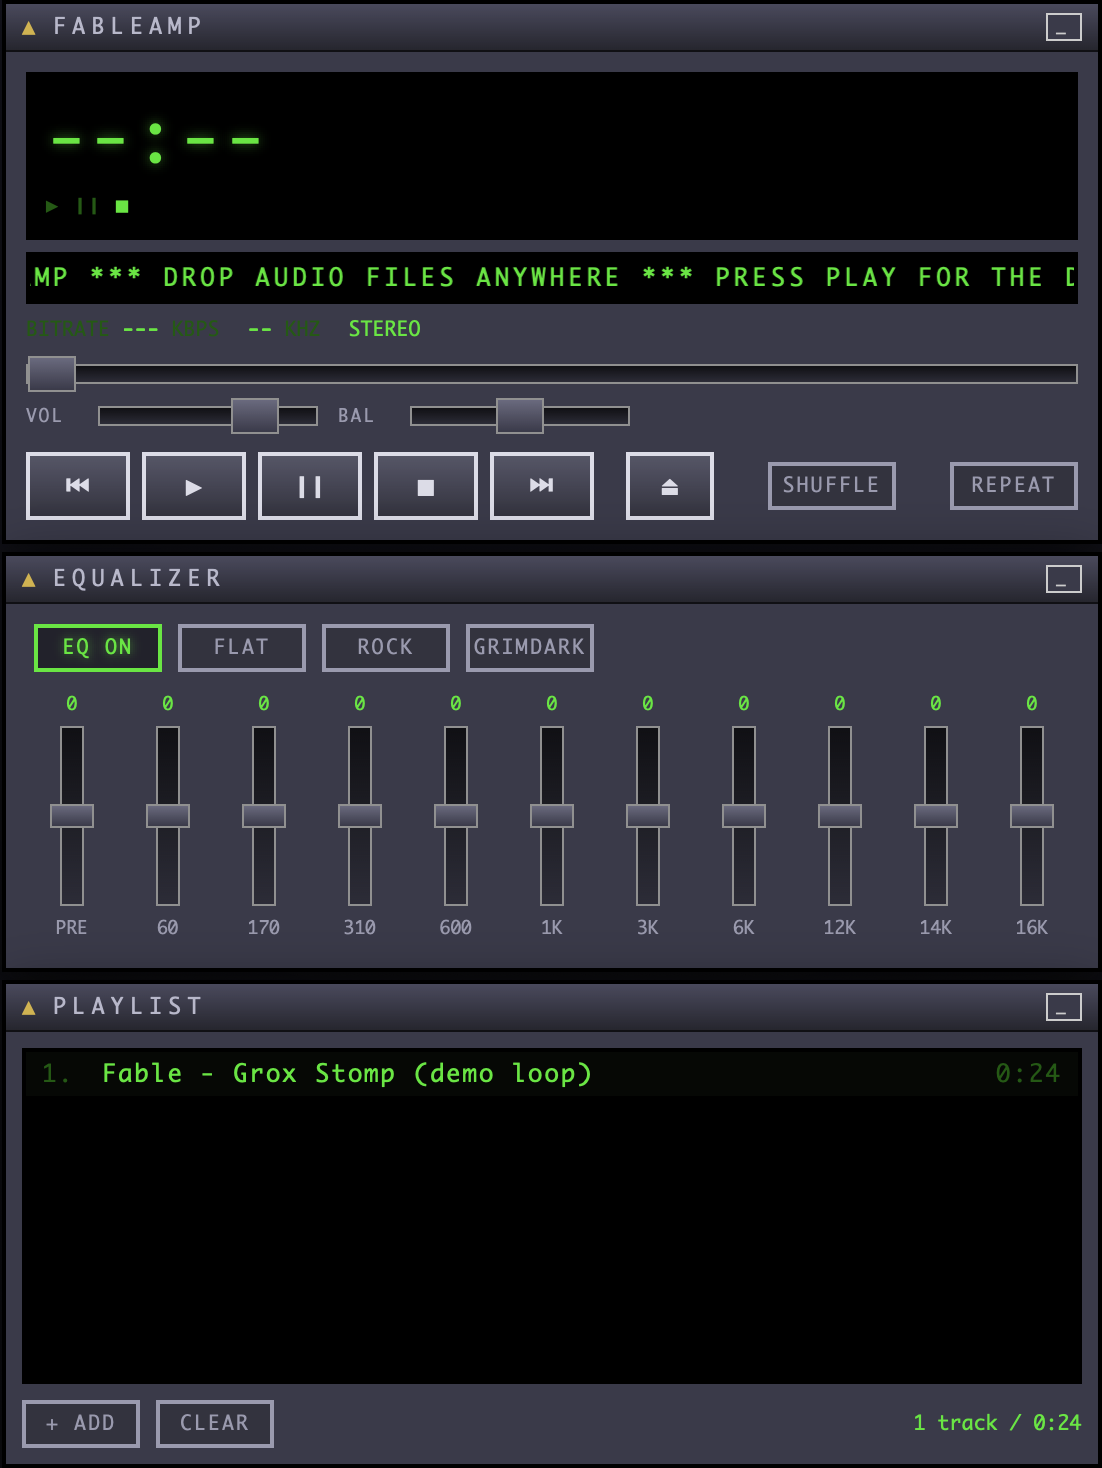Apply the GRIMDARK equalizer preset
The width and height of the screenshot is (1102, 1468).
coord(530,648)
